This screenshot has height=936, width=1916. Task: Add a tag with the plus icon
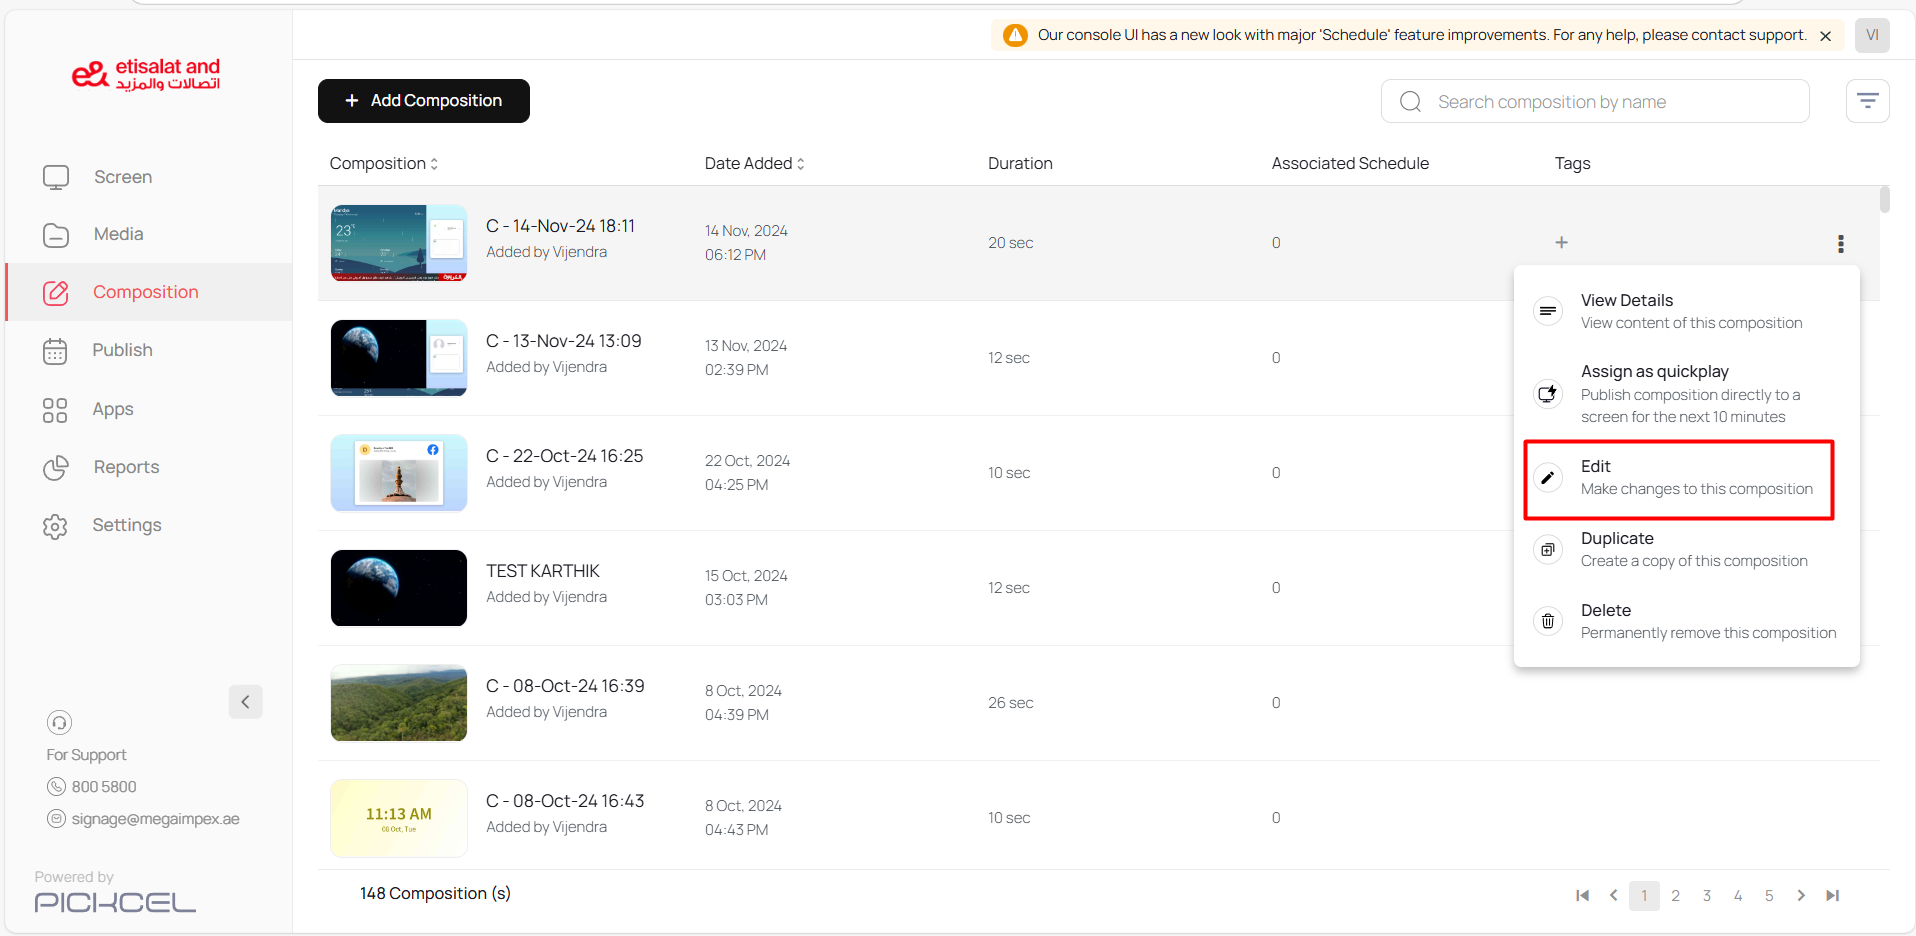tap(1561, 243)
